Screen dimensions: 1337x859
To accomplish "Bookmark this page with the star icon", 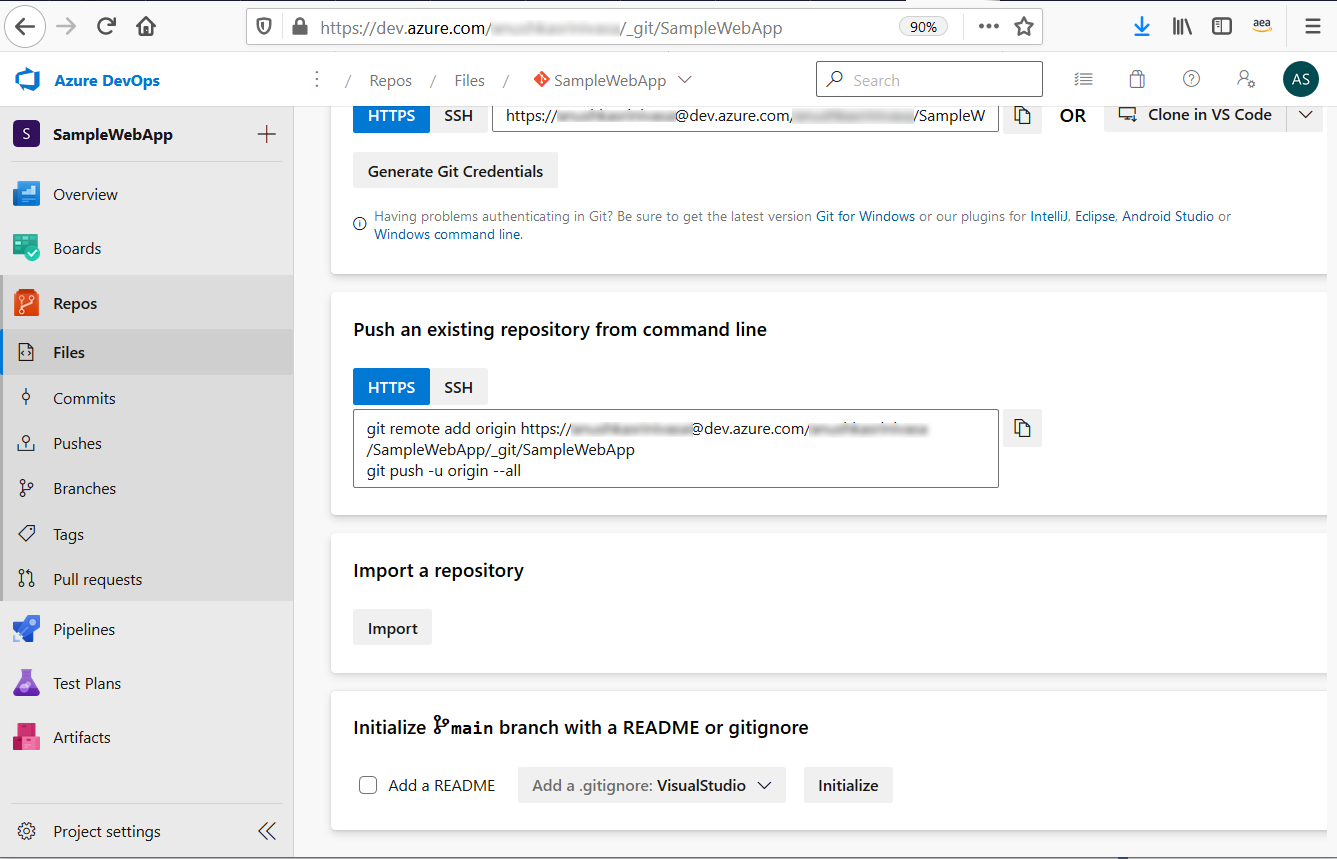I will (x=1024, y=27).
